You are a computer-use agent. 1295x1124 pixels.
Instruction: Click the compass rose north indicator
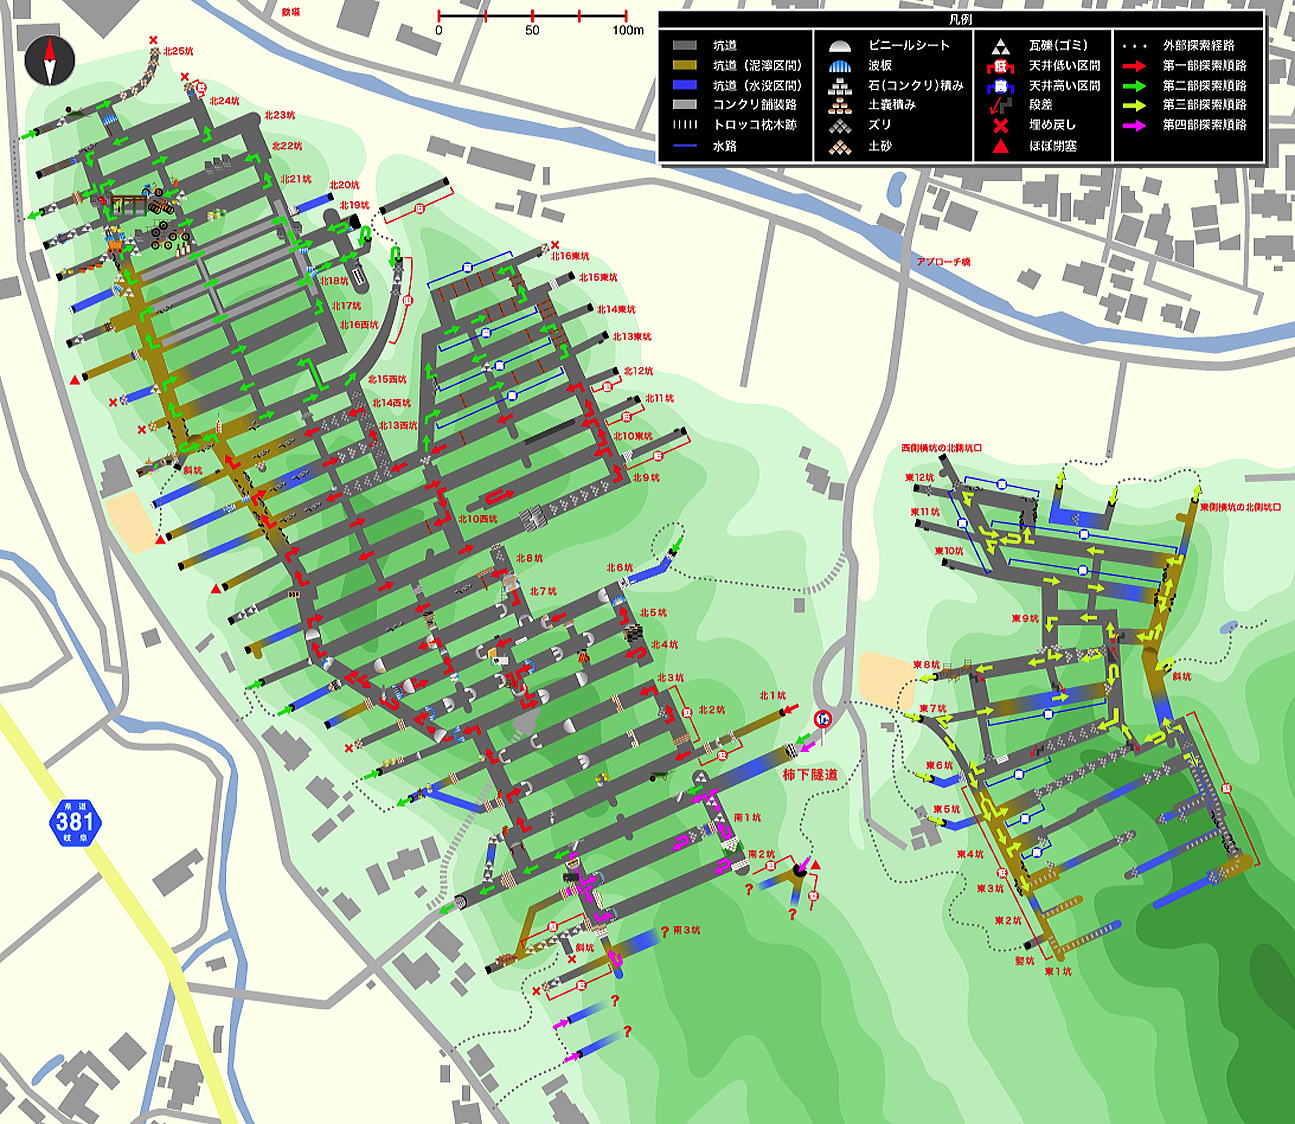(48, 60)
